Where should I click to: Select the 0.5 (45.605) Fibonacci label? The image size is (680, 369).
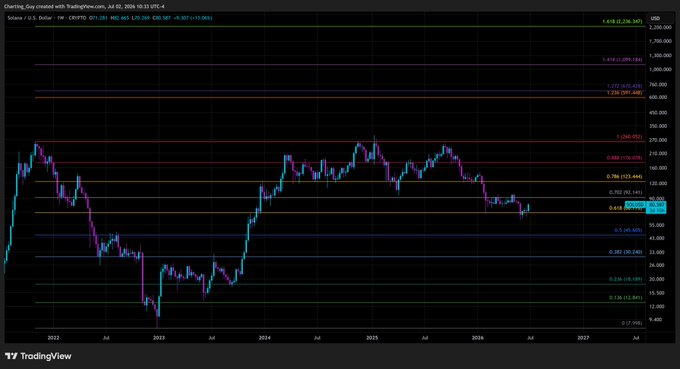click(628, 230)
